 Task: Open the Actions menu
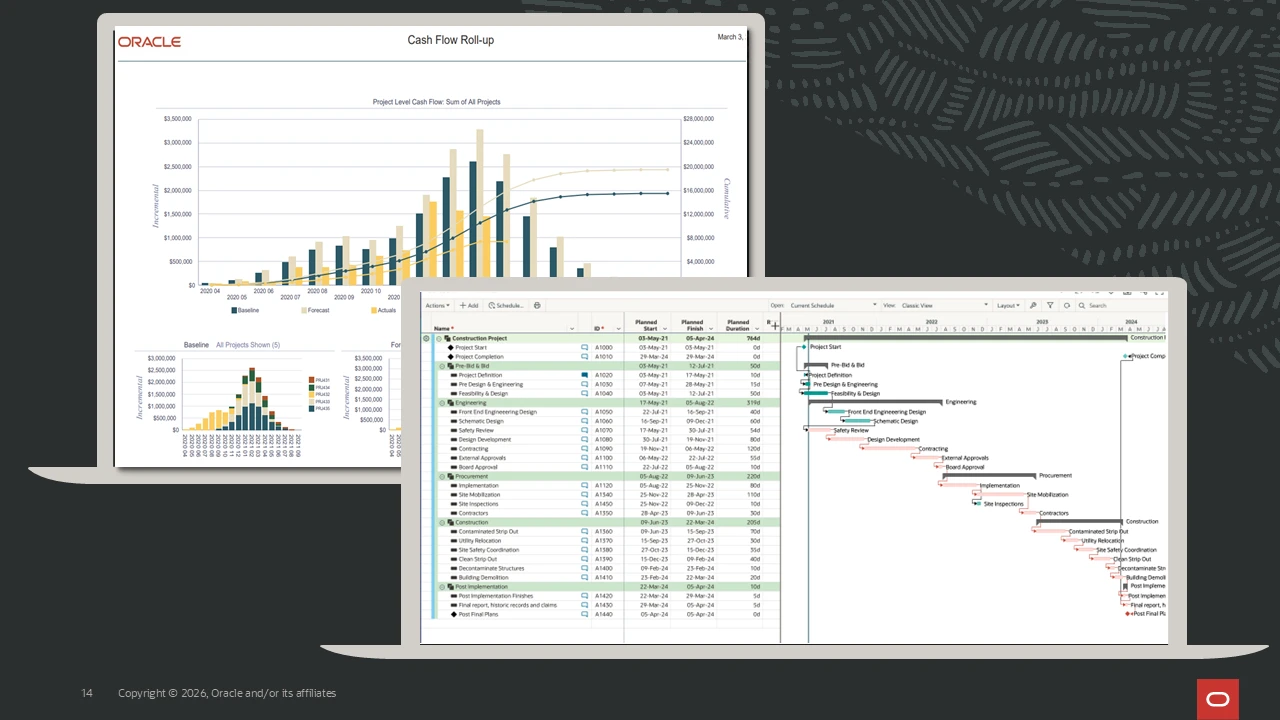click(437, 305)
